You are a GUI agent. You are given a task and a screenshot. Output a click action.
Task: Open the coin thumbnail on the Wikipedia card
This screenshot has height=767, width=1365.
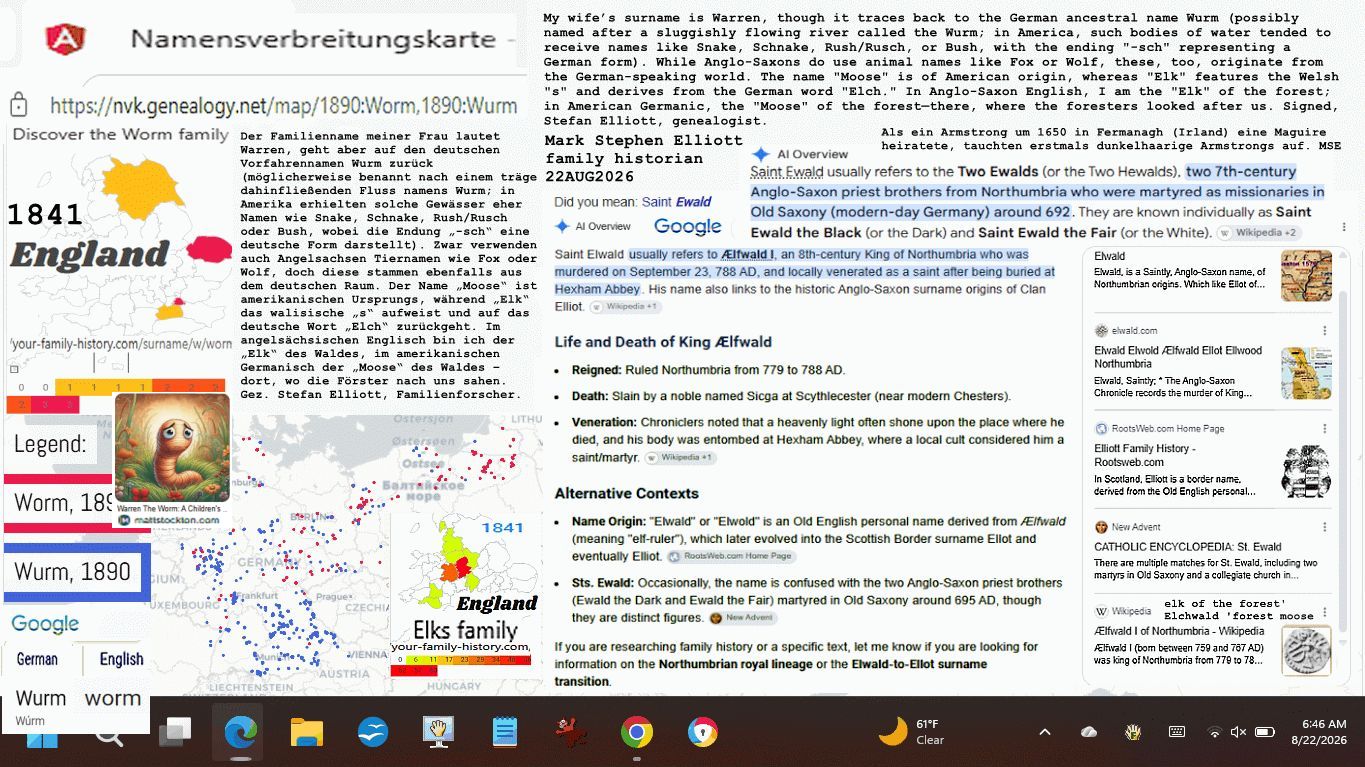pyautogui.click(x=1306, y=650)
